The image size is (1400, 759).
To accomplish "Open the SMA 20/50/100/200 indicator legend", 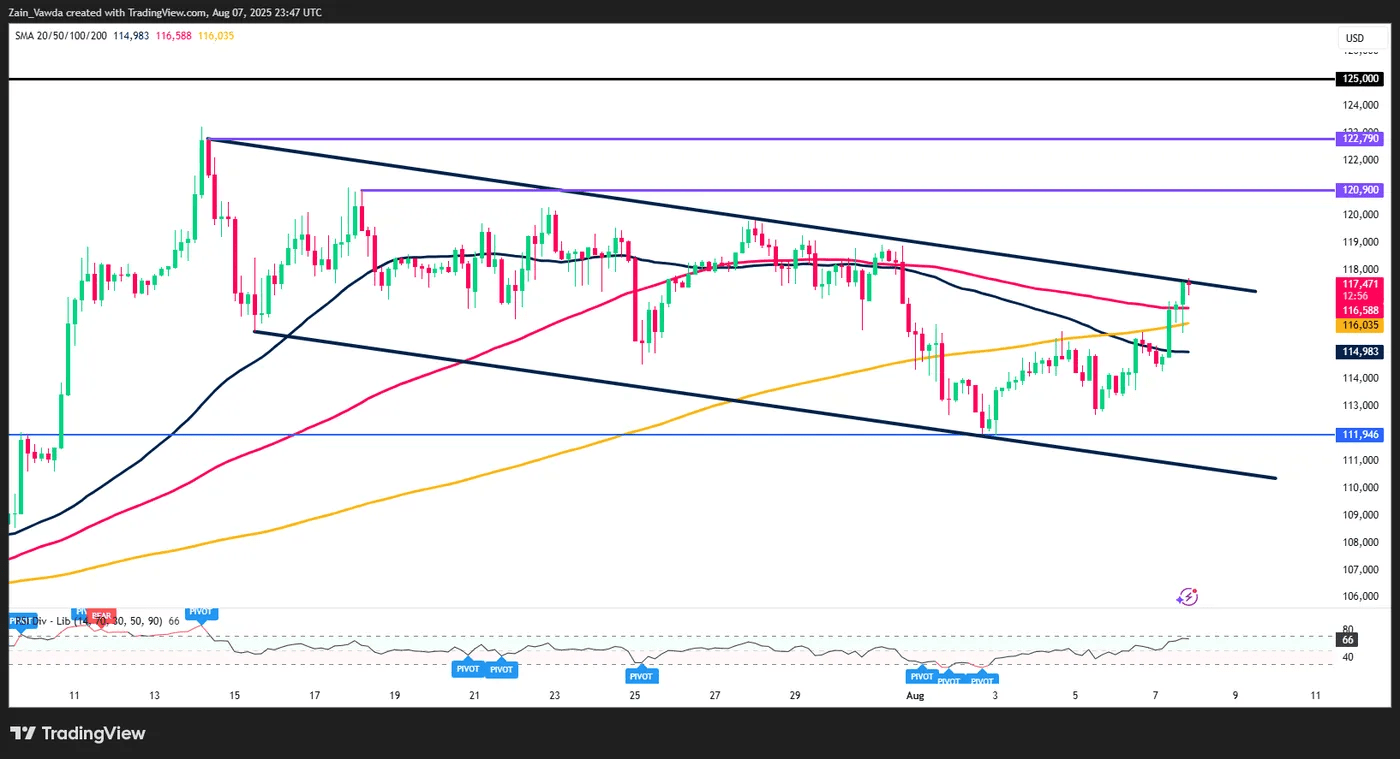I will coord(61,35).
